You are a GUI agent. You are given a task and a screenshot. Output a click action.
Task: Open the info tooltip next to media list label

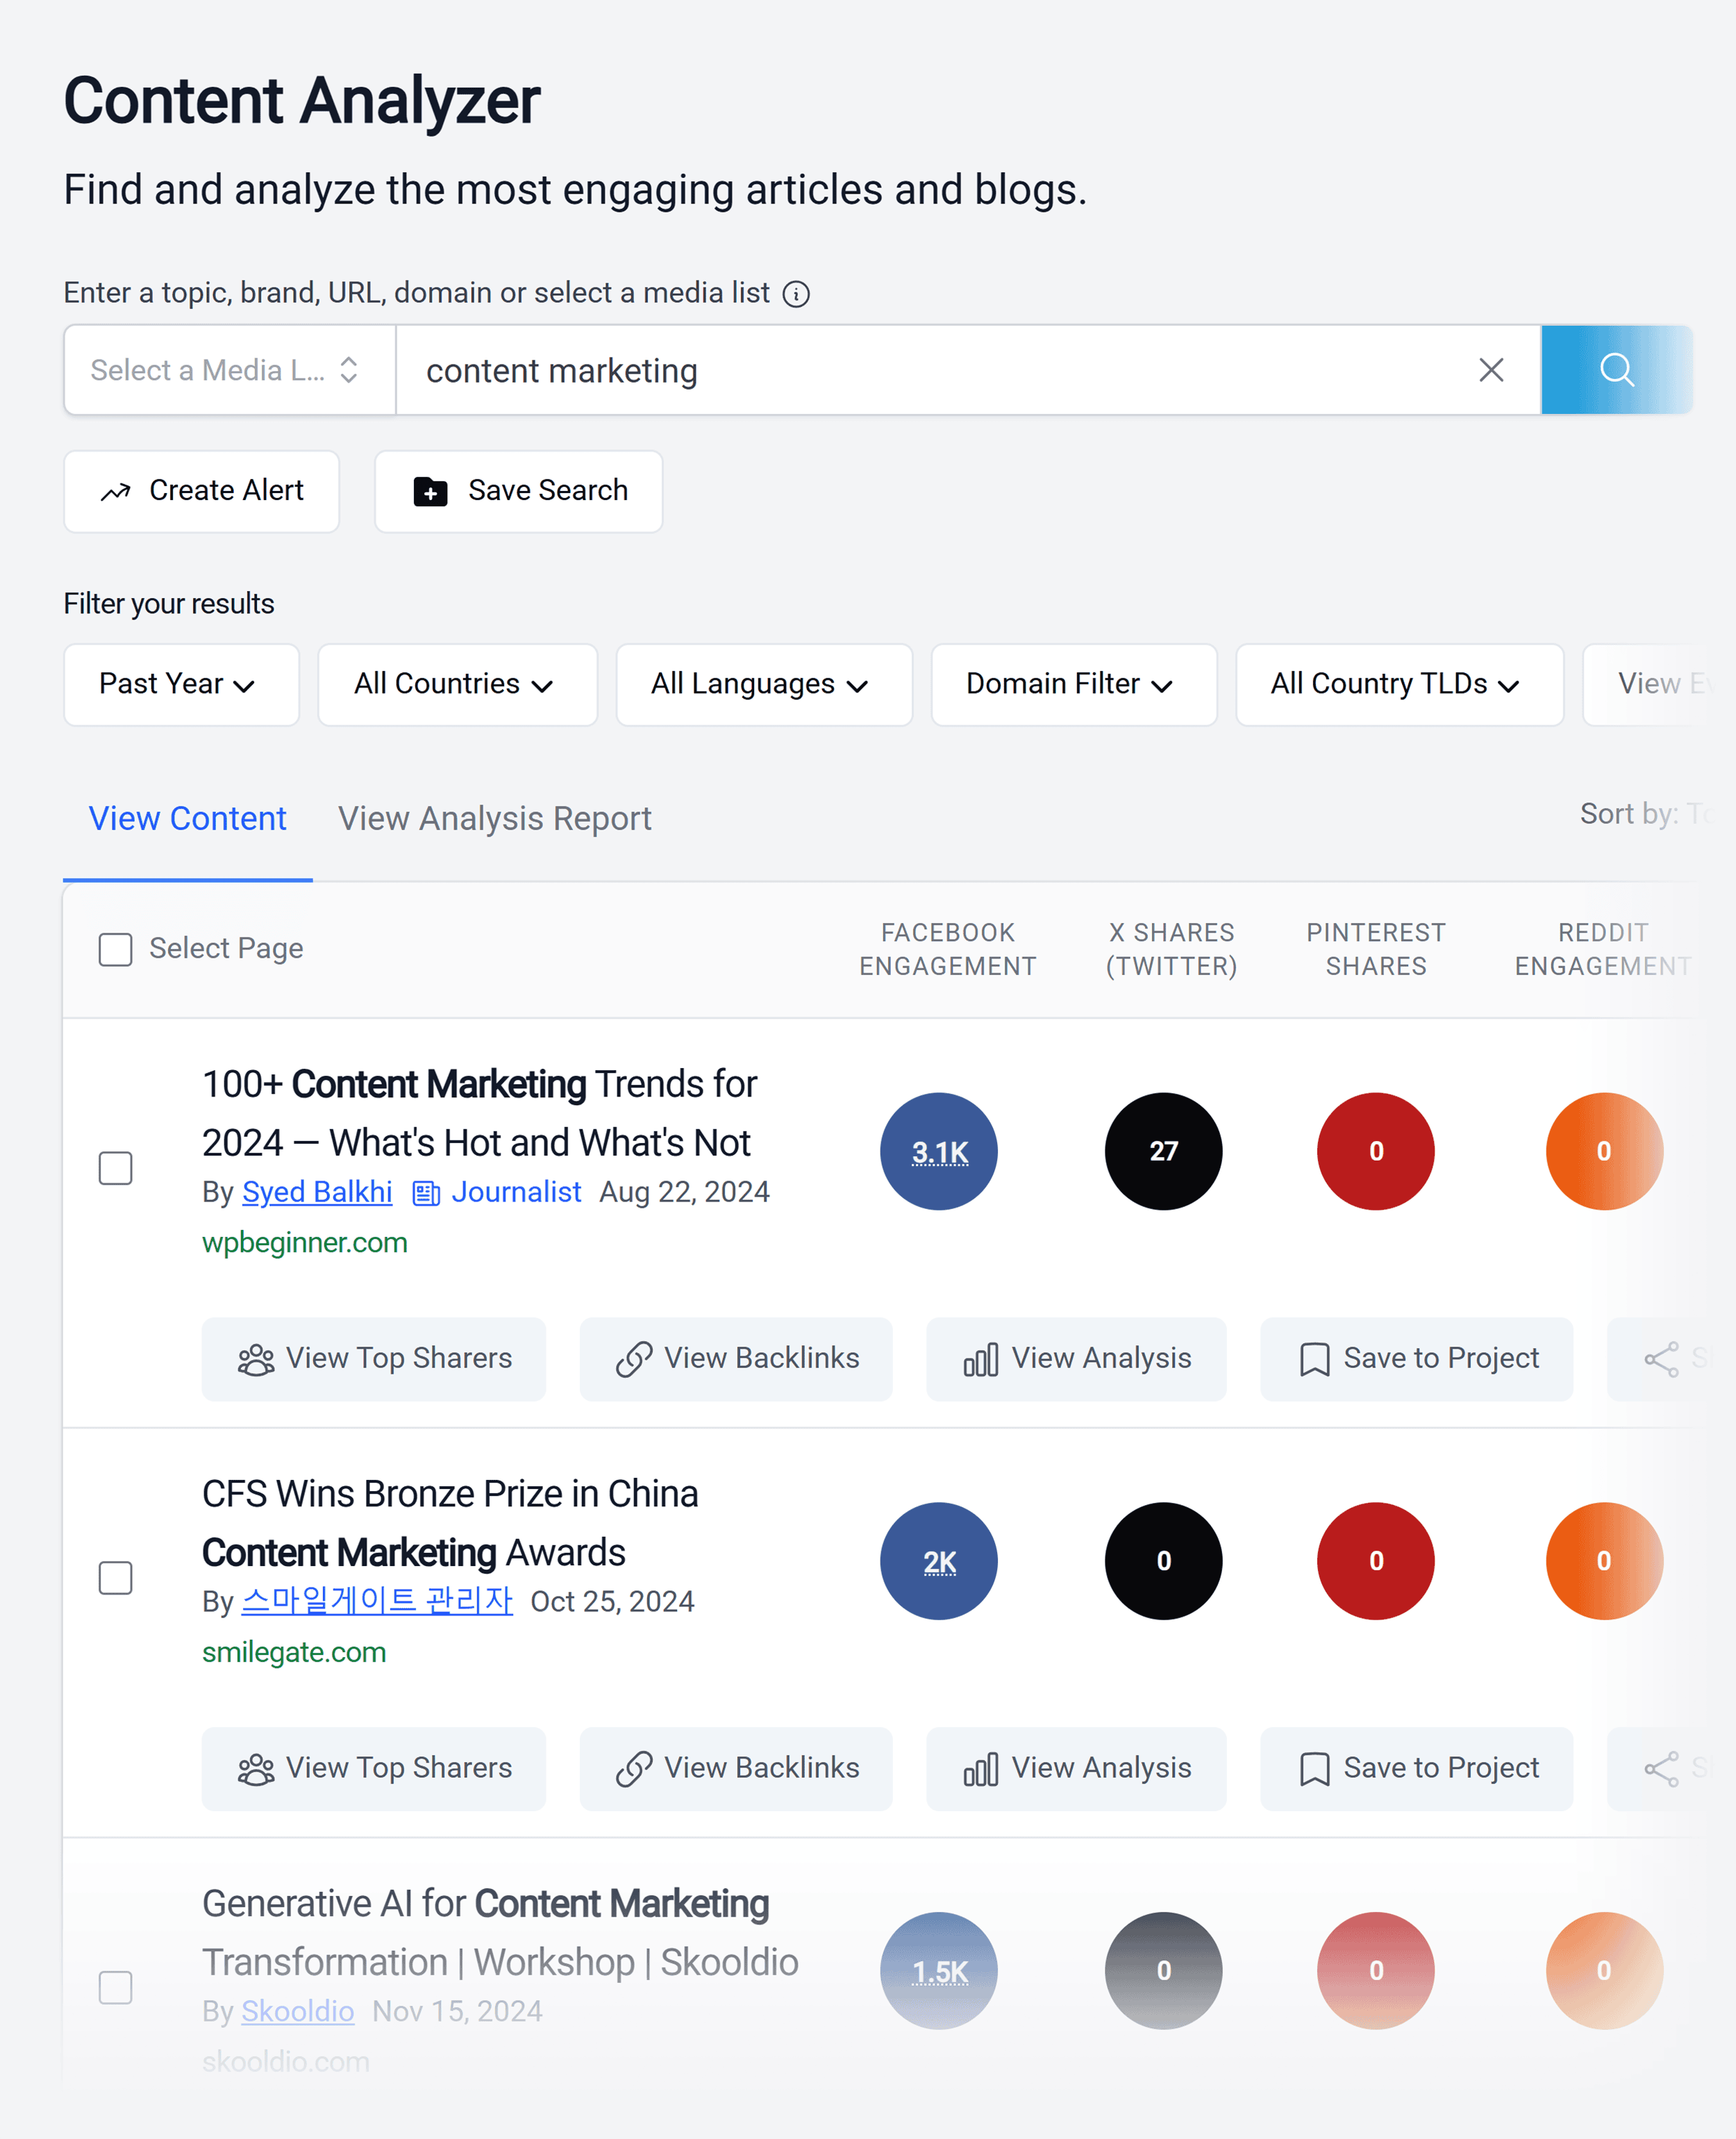(795, 293)
